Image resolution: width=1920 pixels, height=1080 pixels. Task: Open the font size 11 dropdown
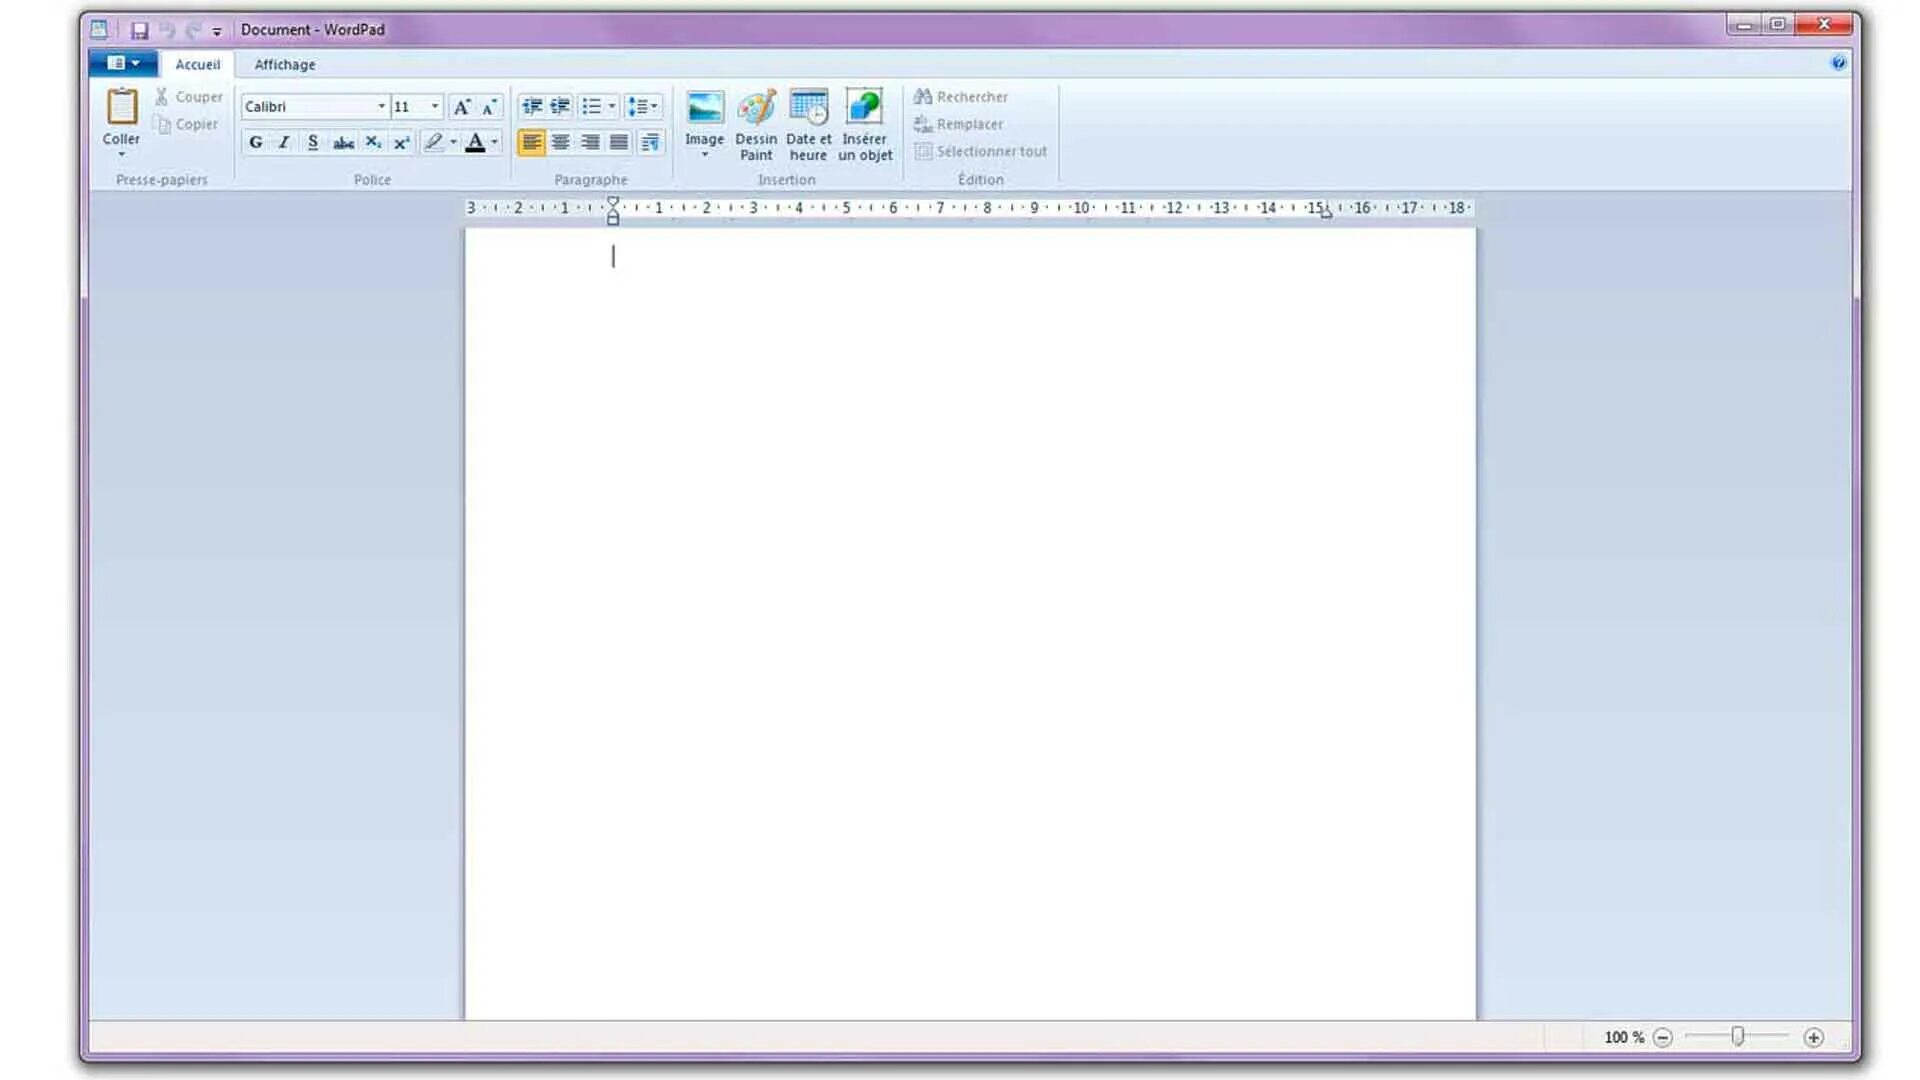coord(435,107)
